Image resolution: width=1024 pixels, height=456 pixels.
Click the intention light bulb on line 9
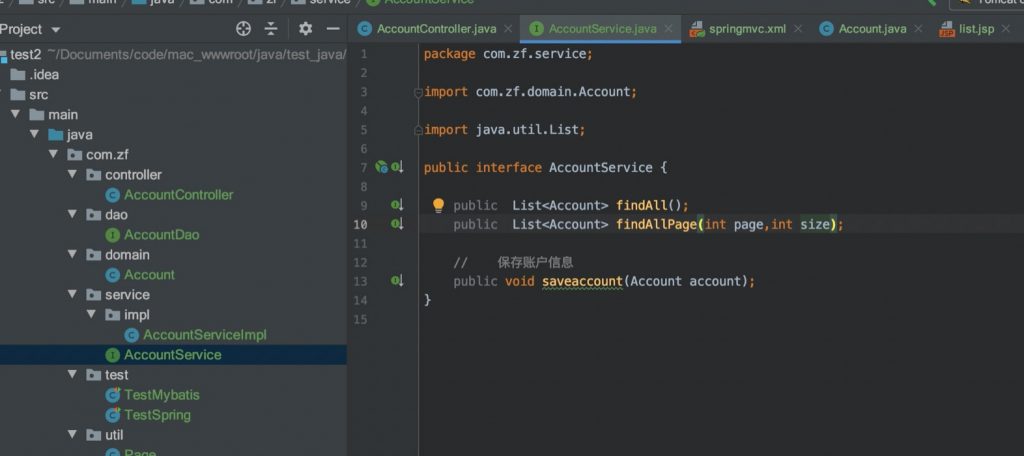point(438,205)
